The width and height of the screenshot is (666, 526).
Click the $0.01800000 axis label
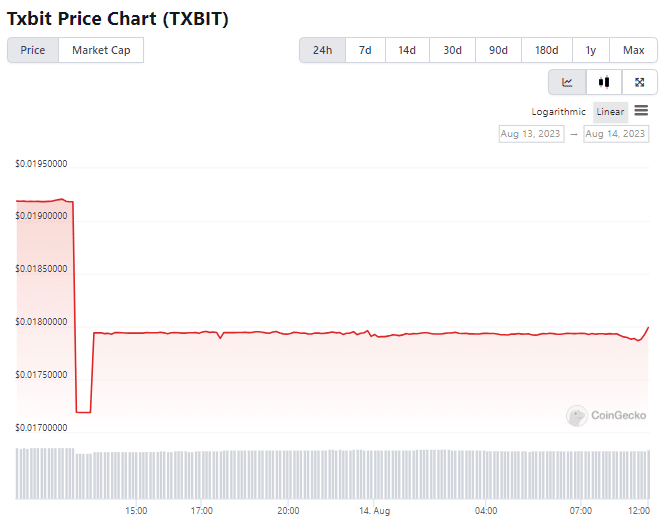point(41,322)
